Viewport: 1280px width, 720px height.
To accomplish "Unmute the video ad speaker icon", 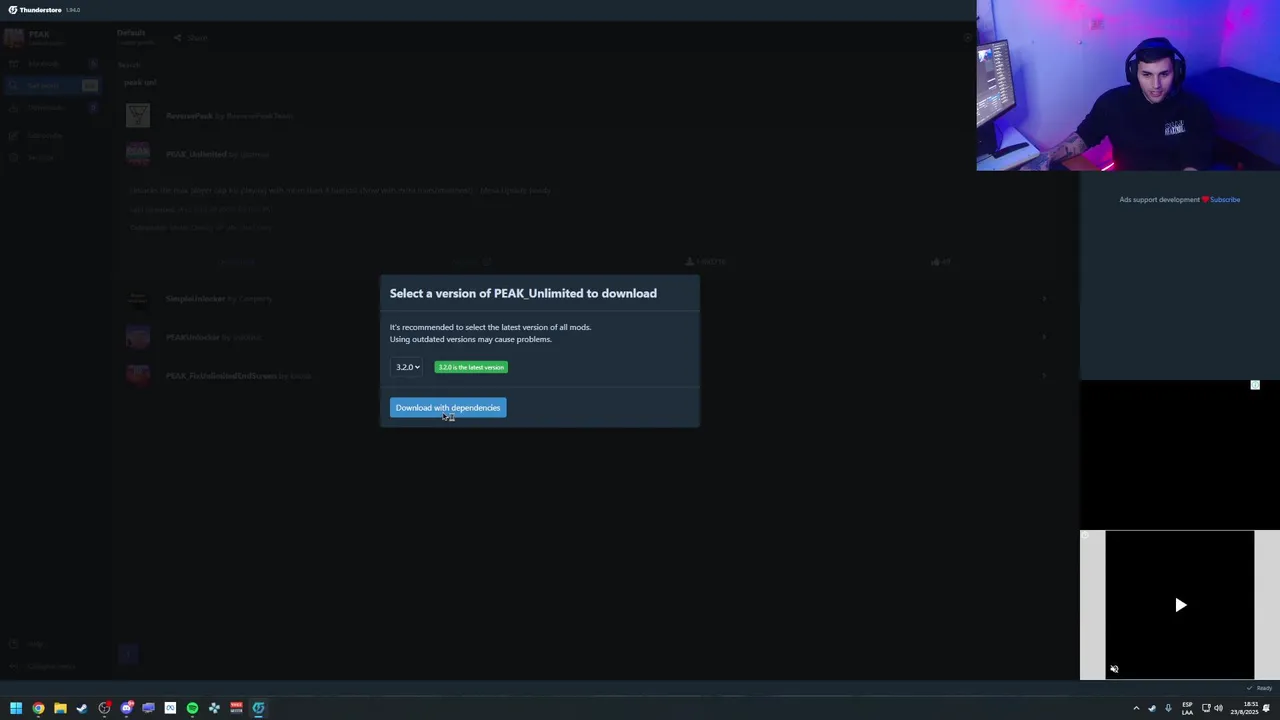I will tap(1114, 669).
